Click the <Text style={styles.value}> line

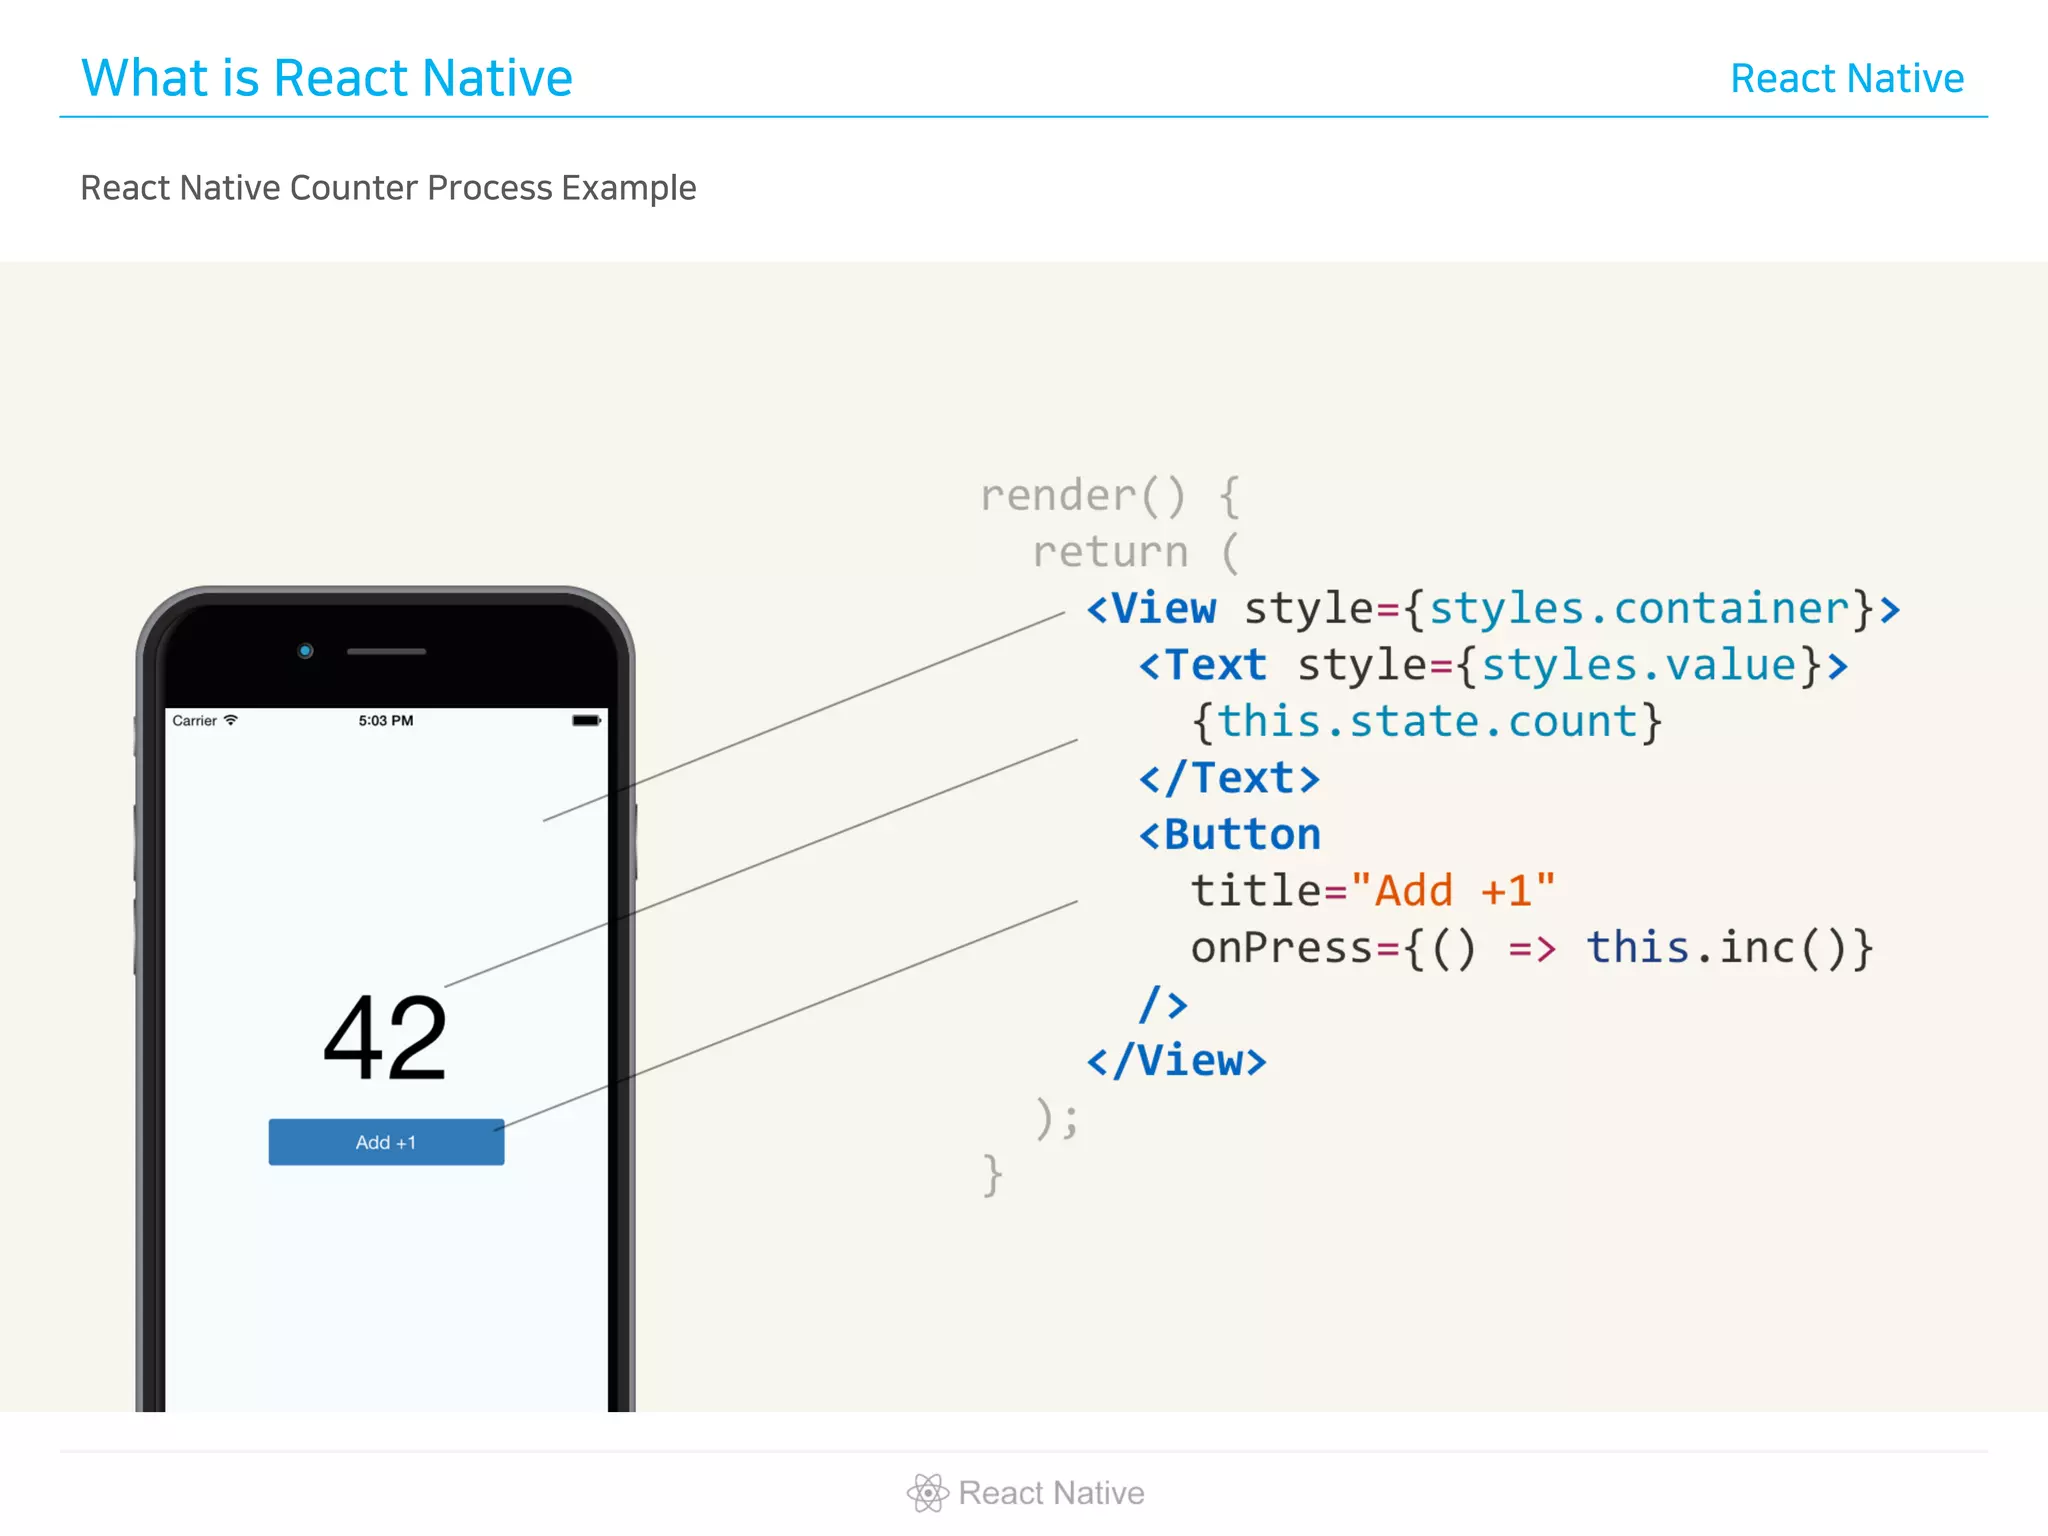pos(1493,665)
